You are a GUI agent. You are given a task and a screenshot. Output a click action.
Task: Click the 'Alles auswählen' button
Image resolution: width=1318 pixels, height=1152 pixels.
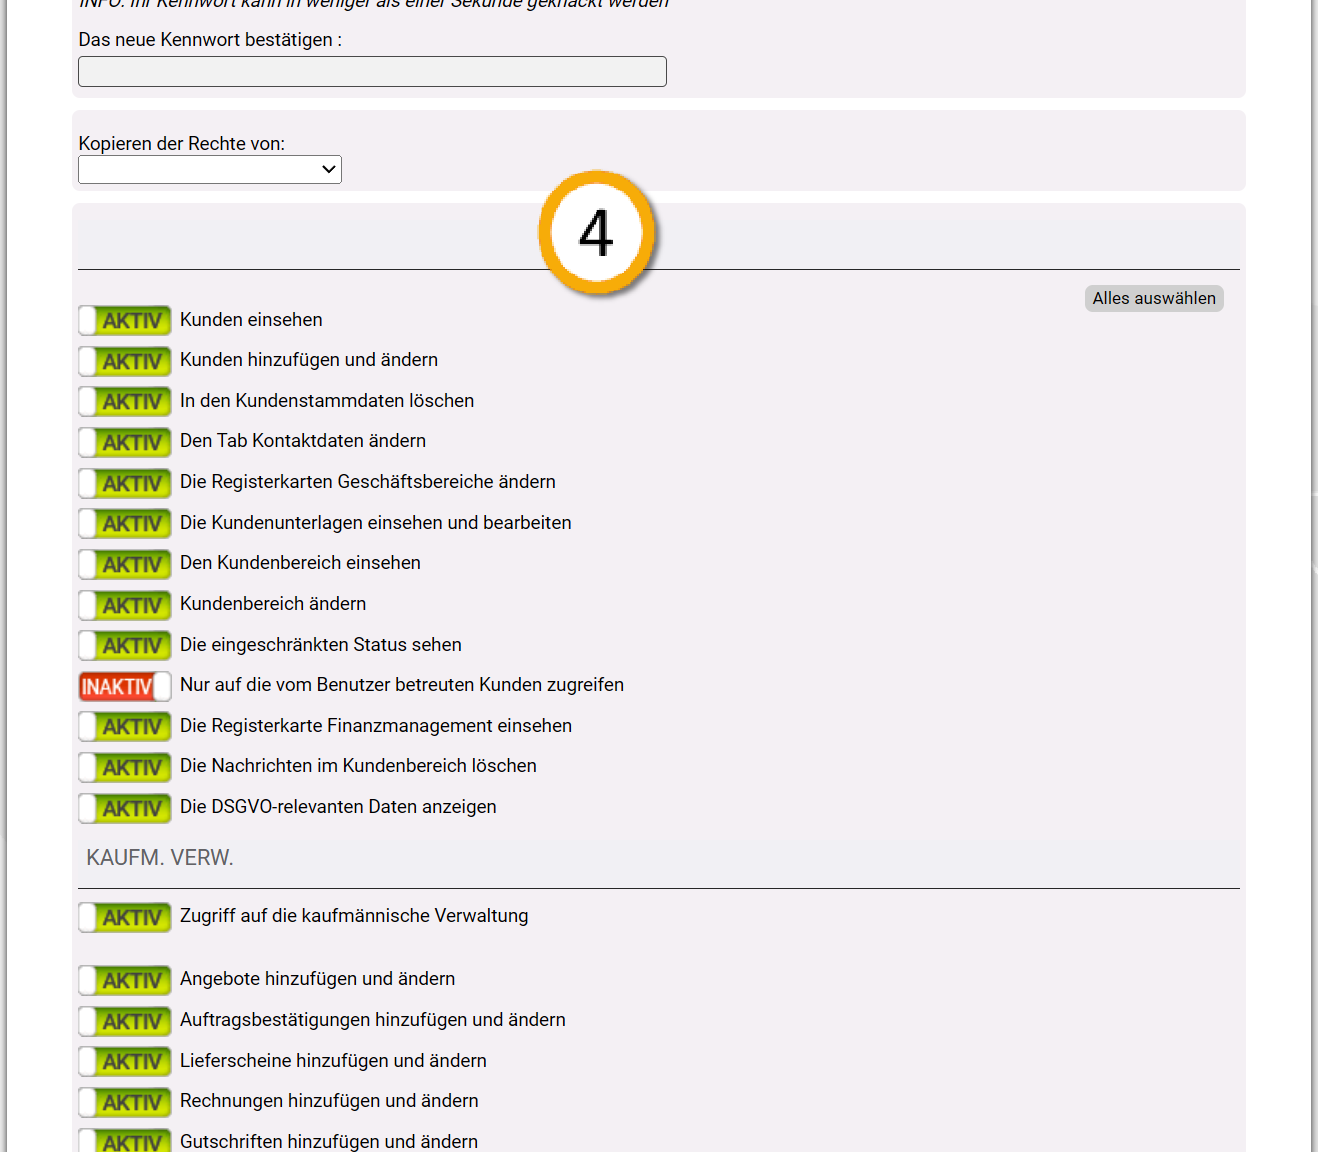[1153, 298]
